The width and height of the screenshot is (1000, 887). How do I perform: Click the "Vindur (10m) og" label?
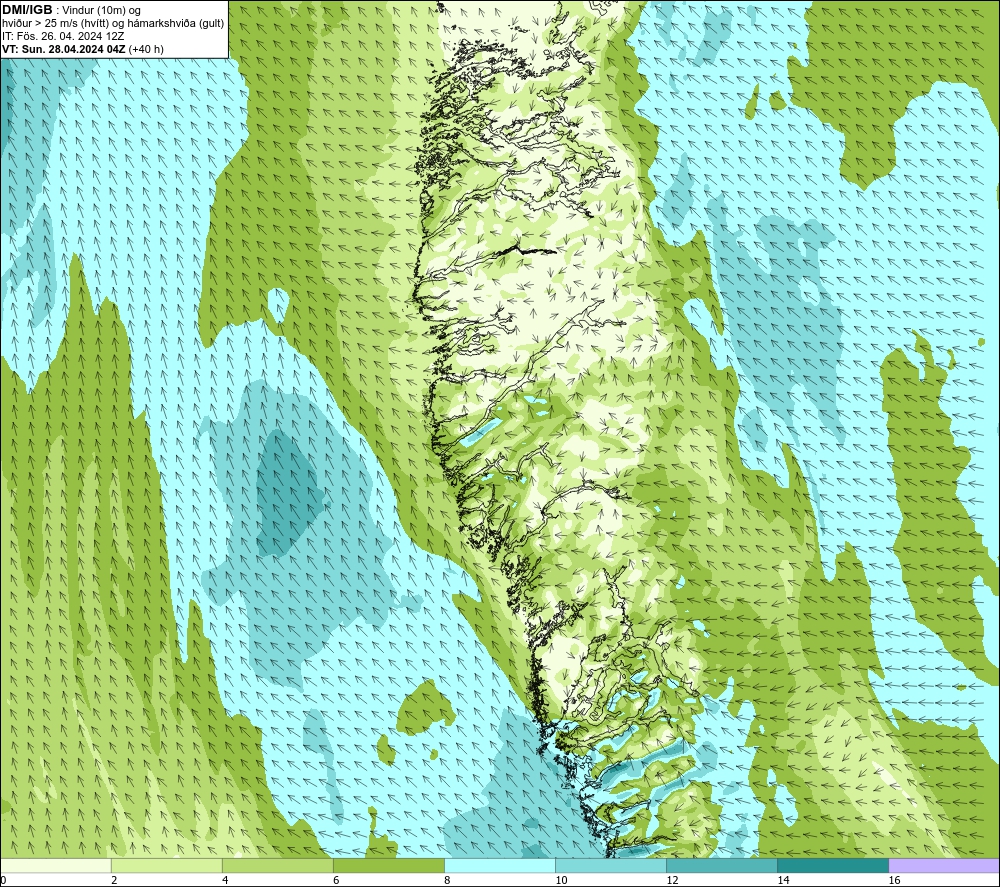pos(101,11)
